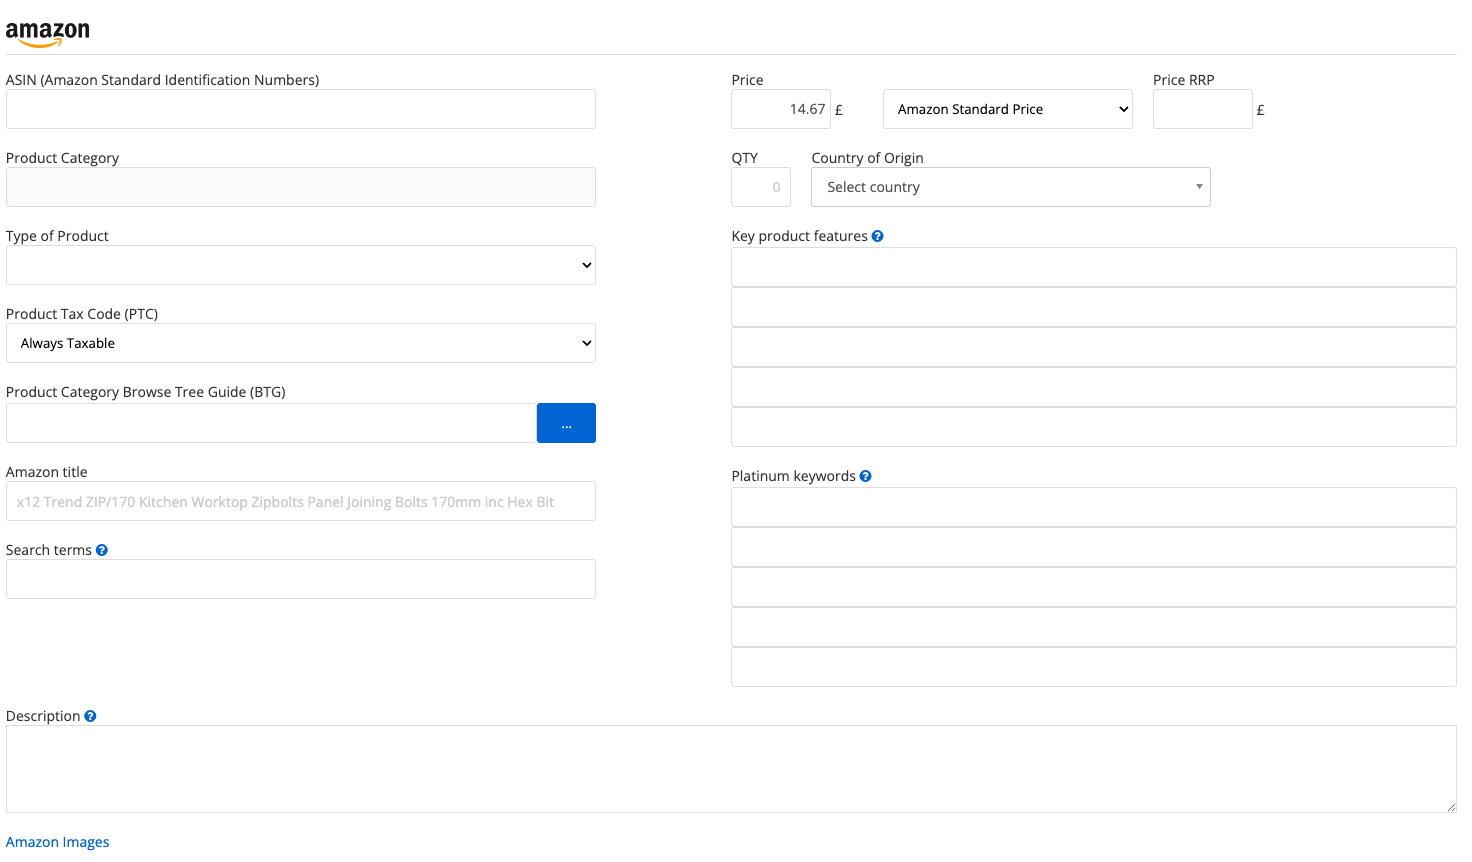Image resolution: width=1472 pixels, height=862 pixels.
Task: Open the Type of Product dropdown
Action: pos(301,265)
